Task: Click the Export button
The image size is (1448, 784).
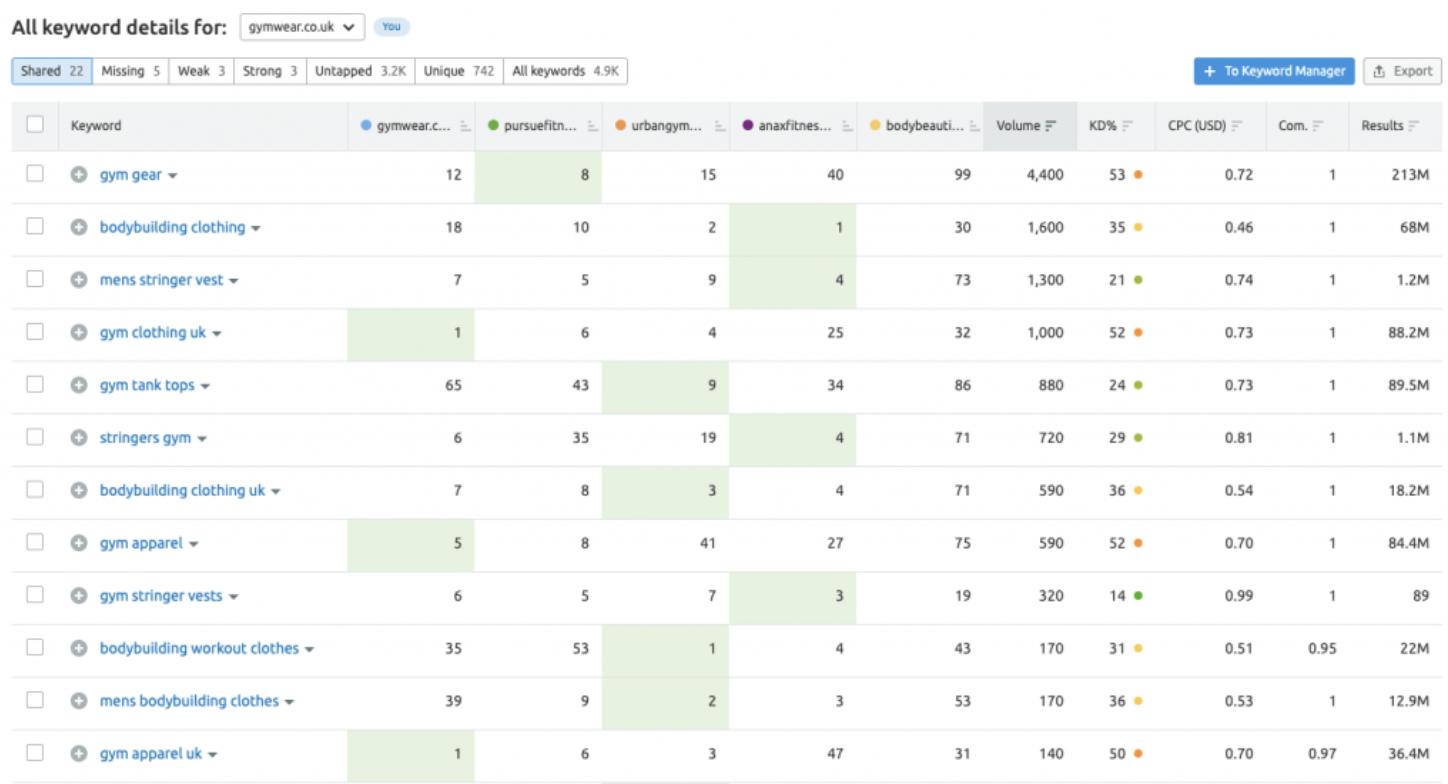Action: tap(1402, 71)
